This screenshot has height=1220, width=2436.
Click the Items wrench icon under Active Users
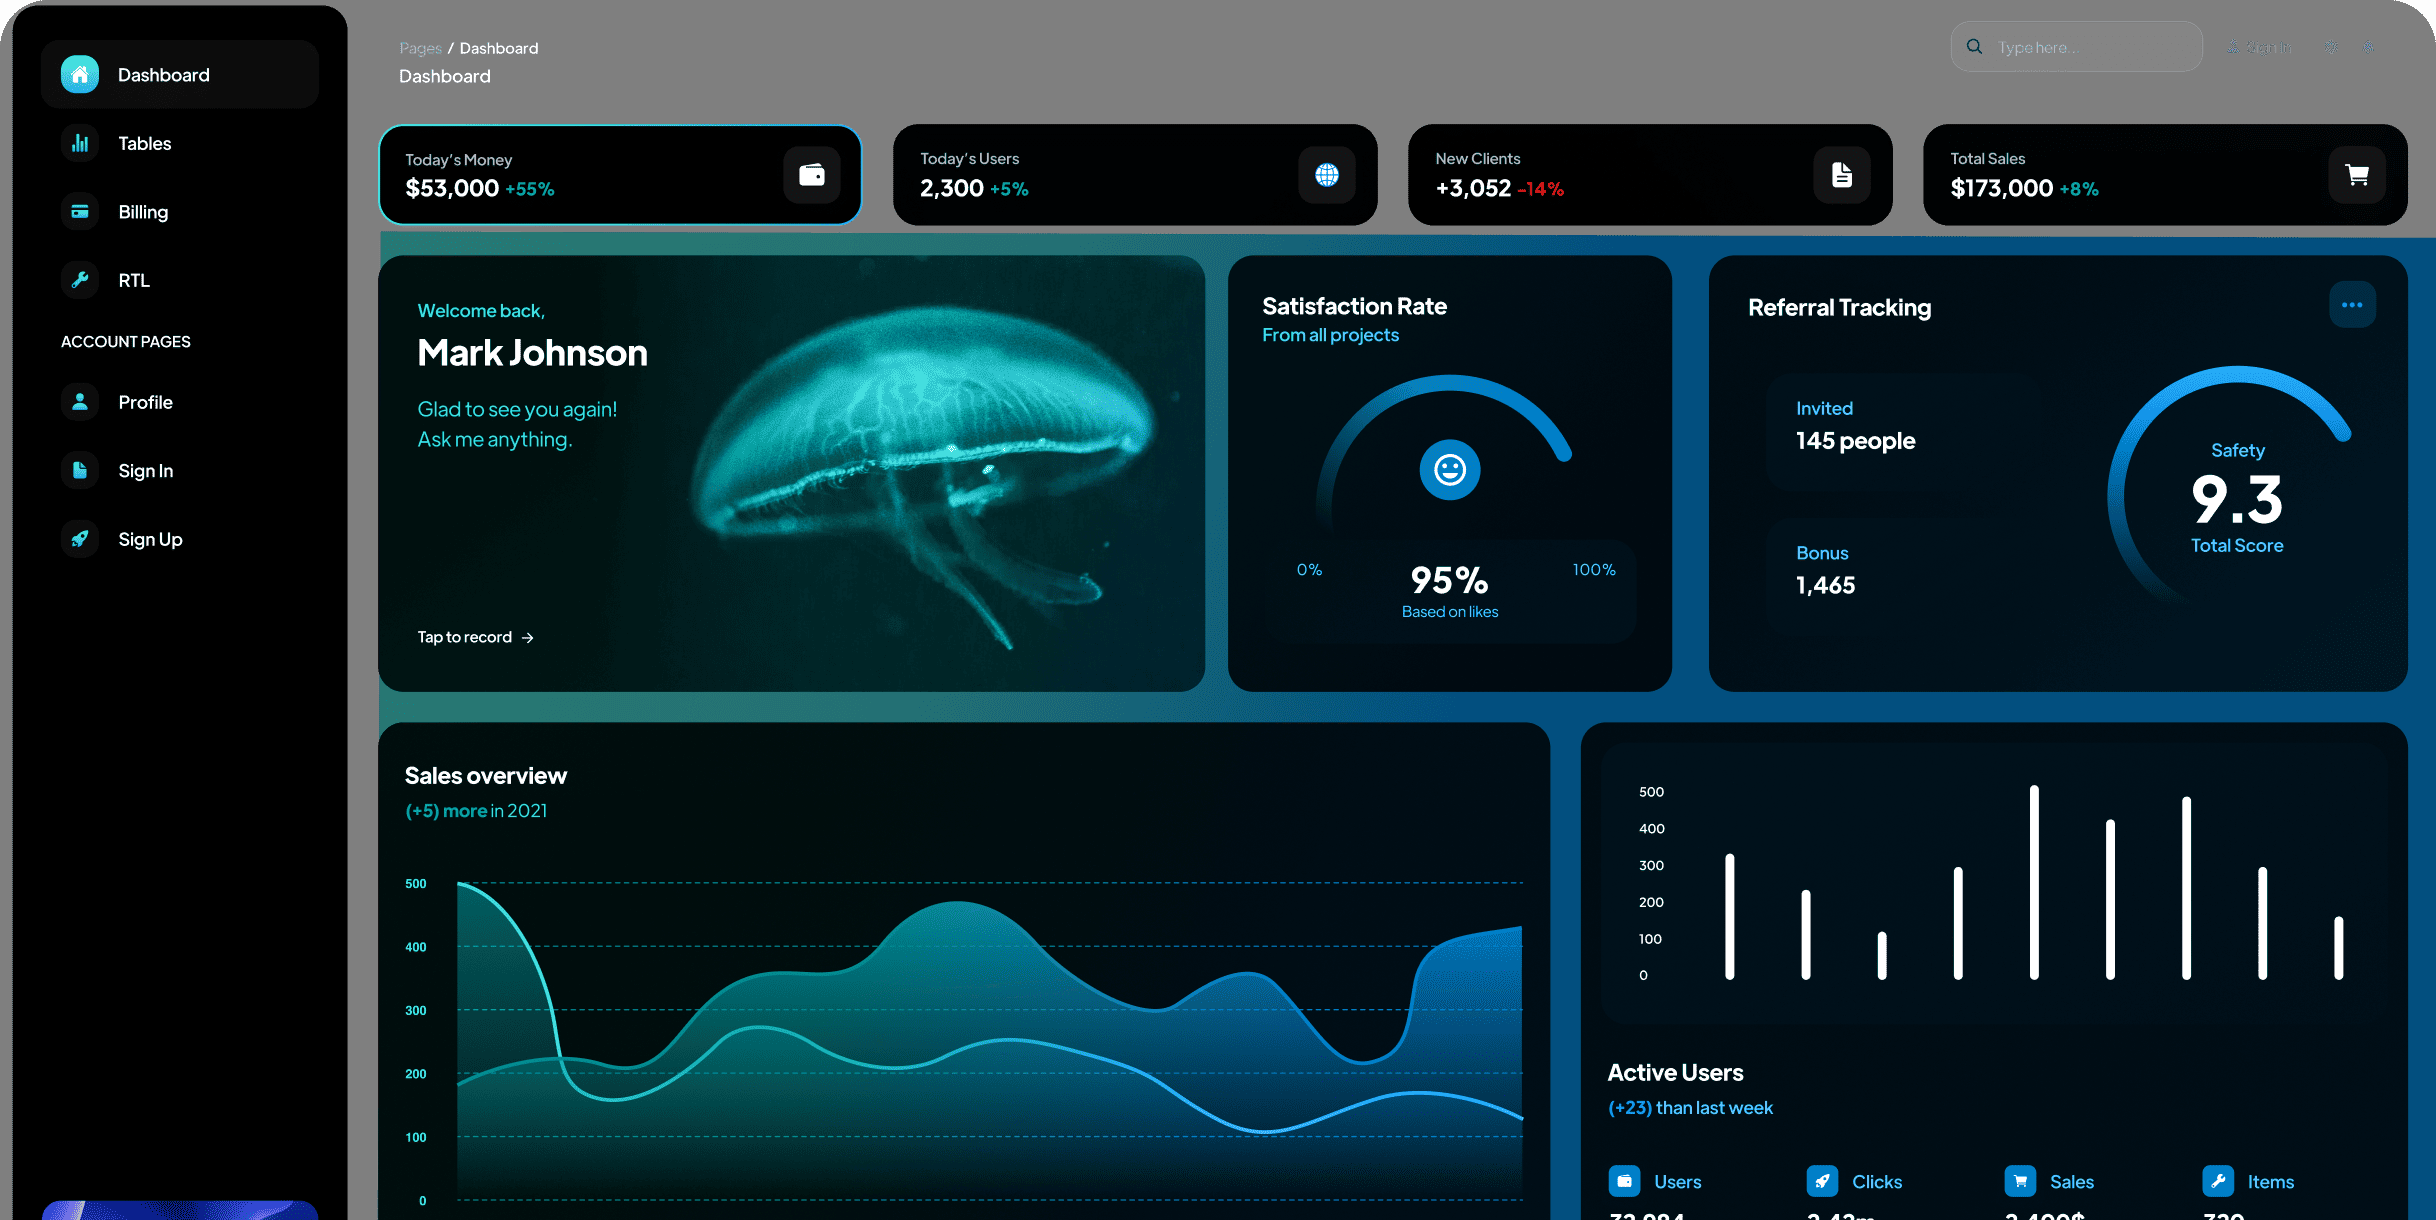(2218, 1181)
